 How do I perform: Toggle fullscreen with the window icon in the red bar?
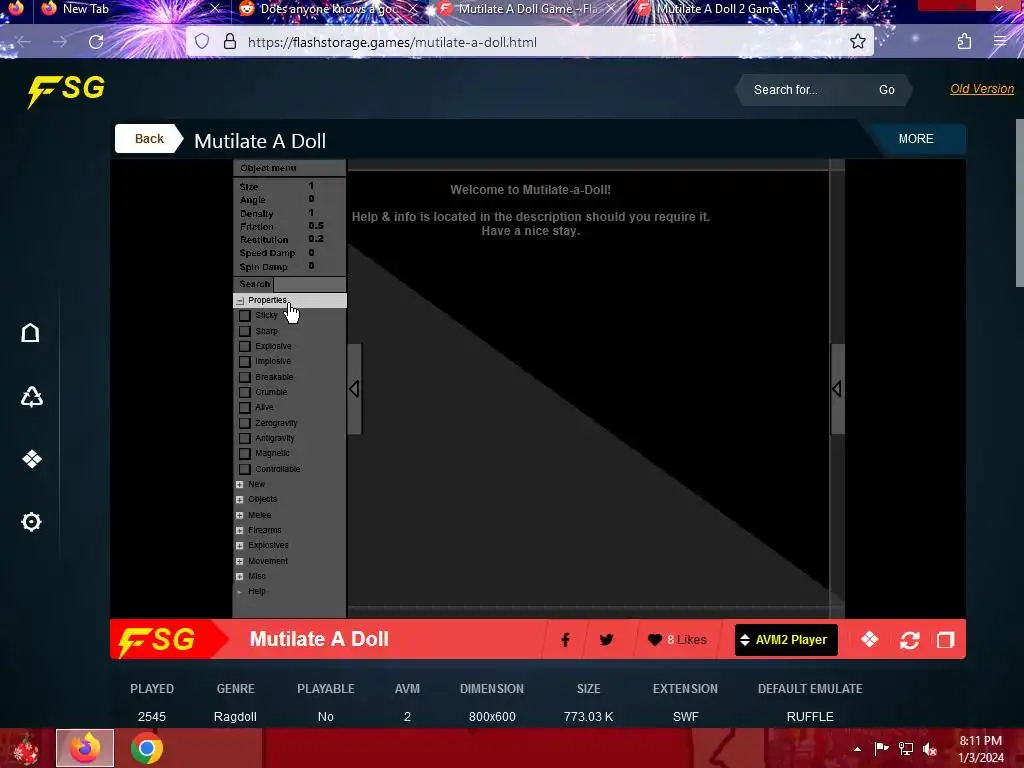point(945,640)
